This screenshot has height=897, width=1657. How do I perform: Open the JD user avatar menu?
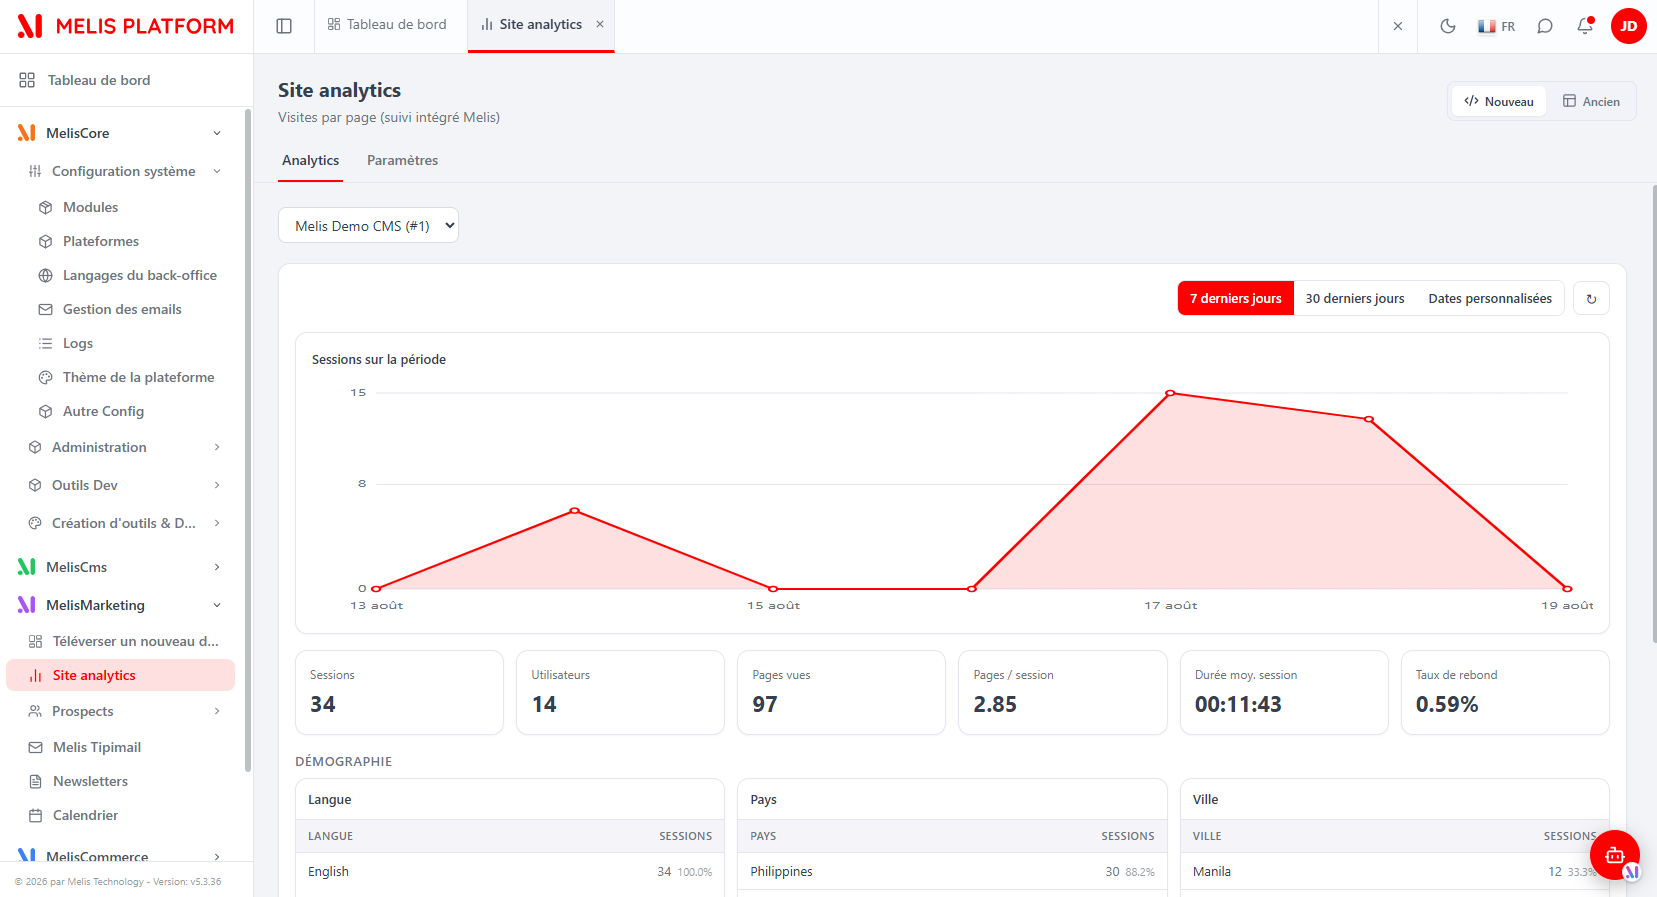[1629, 26]
